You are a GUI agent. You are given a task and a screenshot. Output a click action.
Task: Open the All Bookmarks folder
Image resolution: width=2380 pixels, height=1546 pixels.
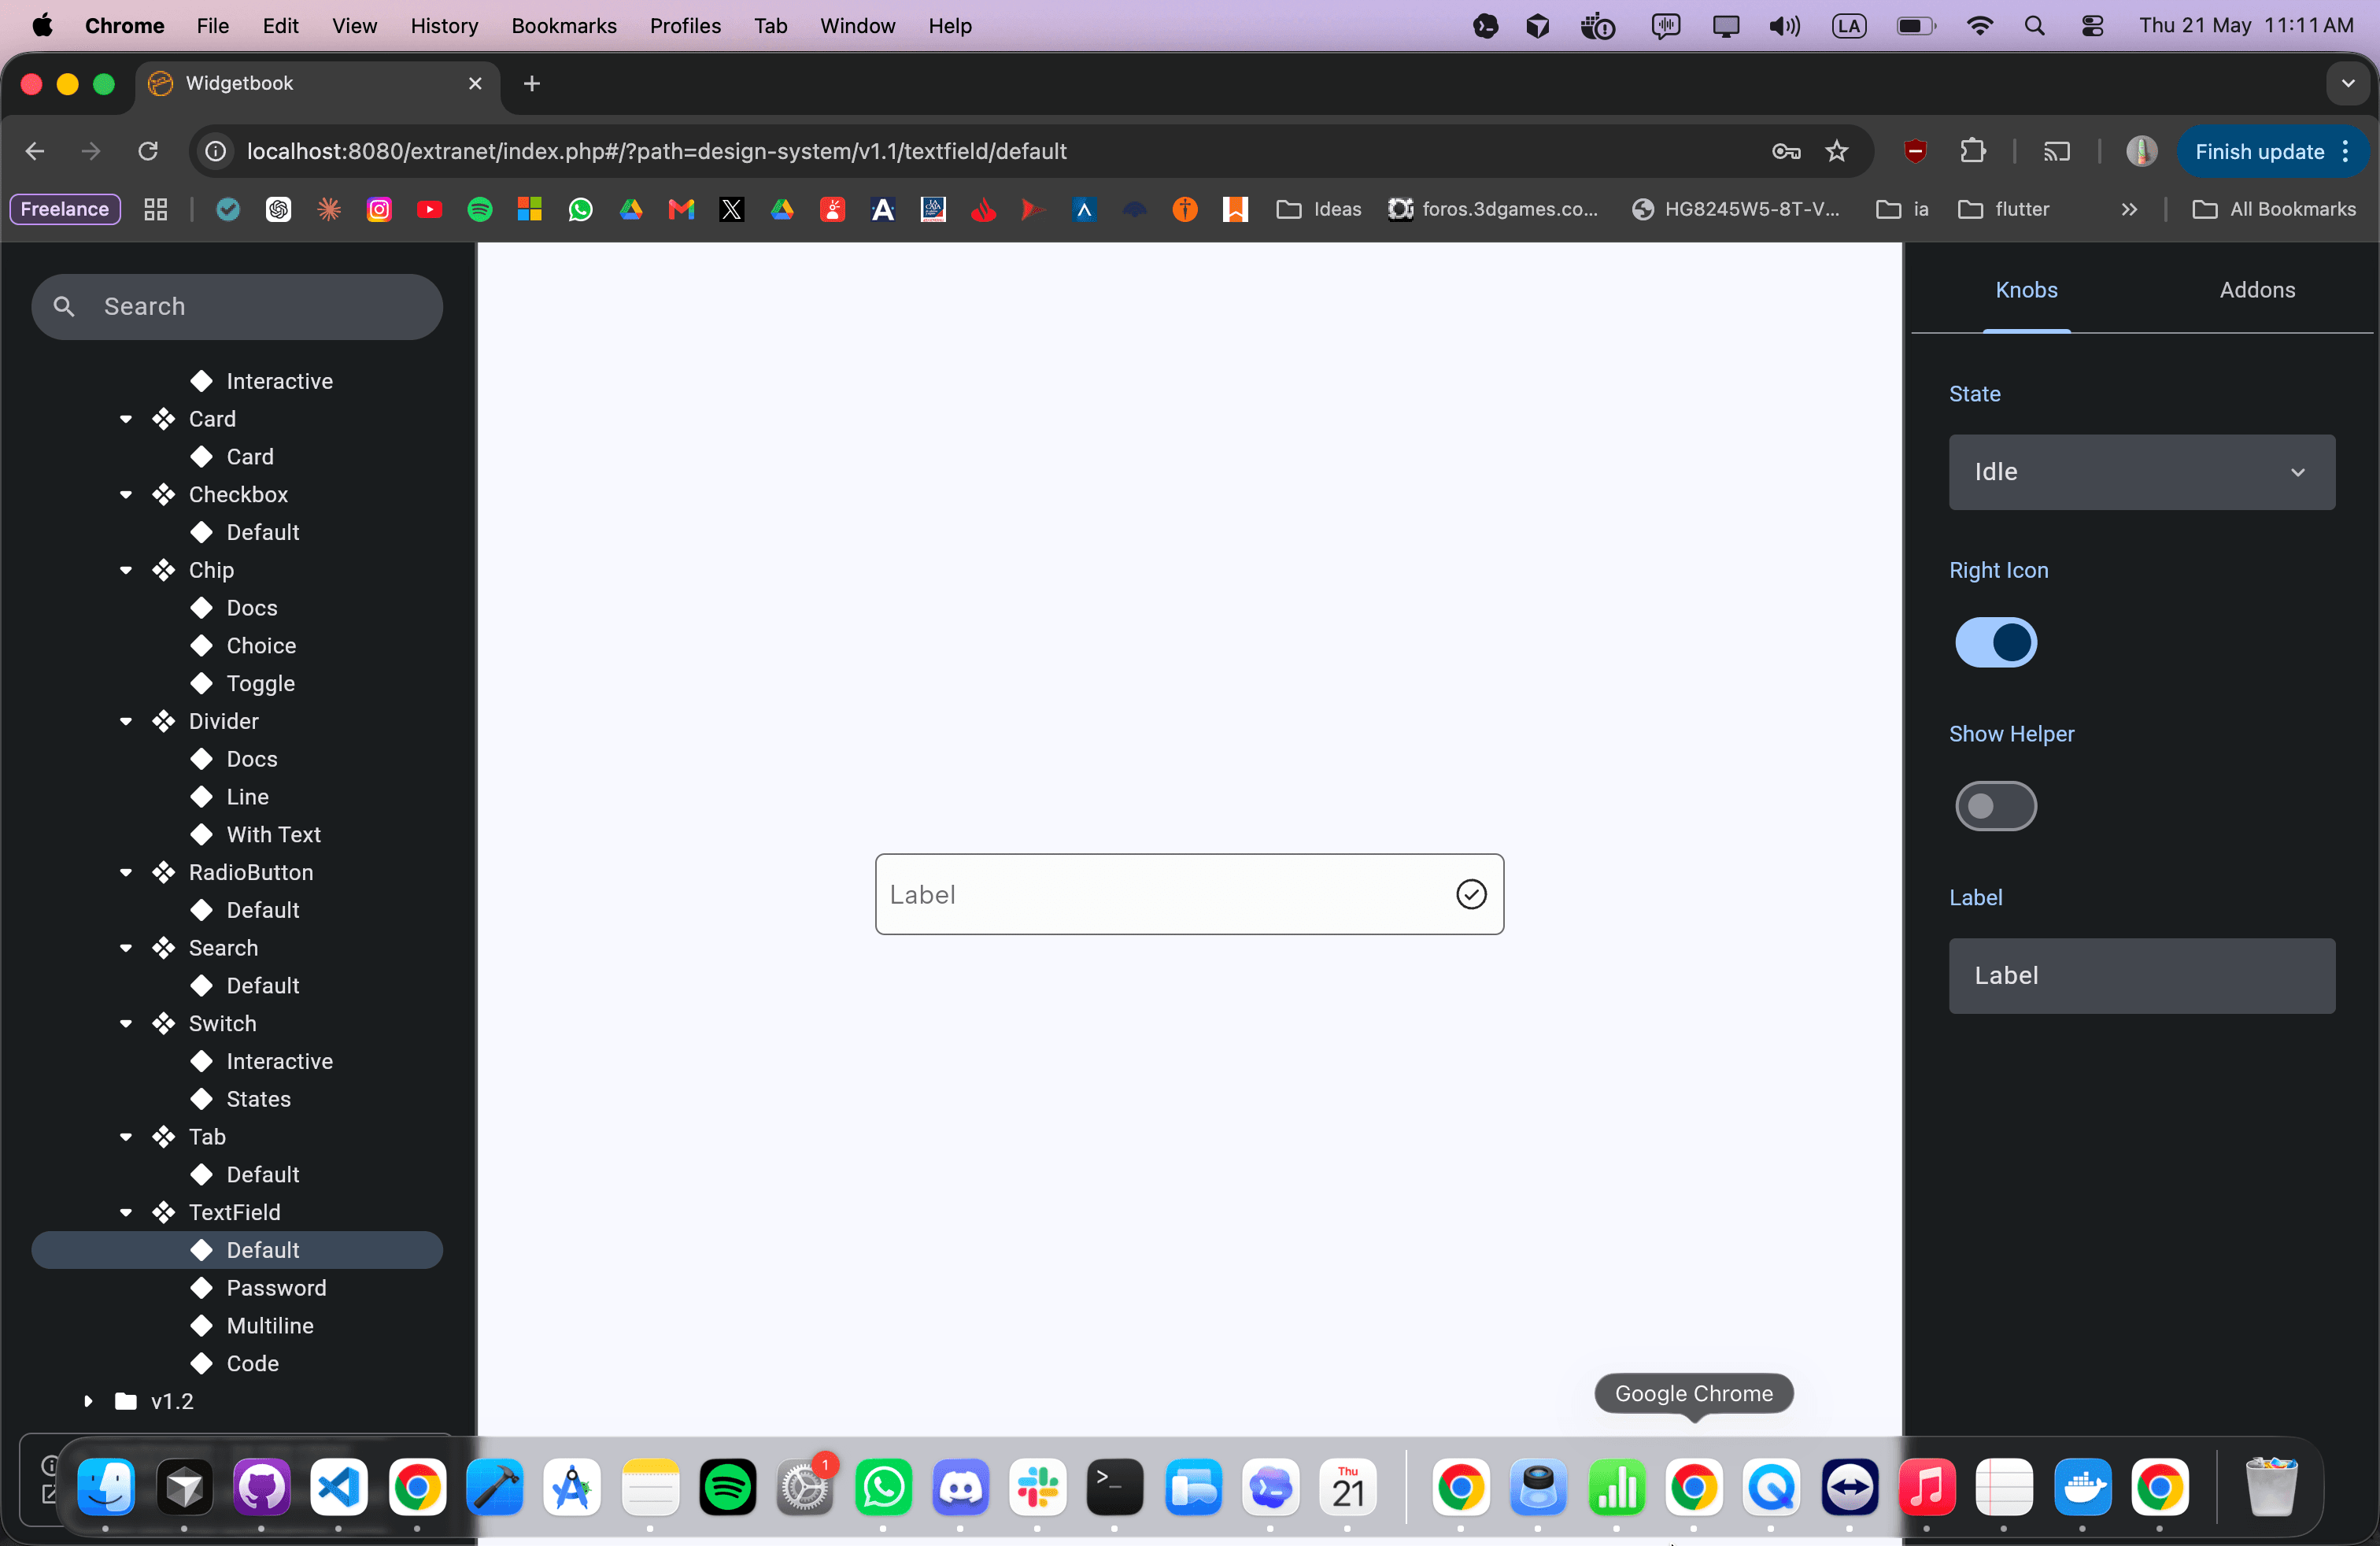pyautogui.click(x=2272, y=209)
